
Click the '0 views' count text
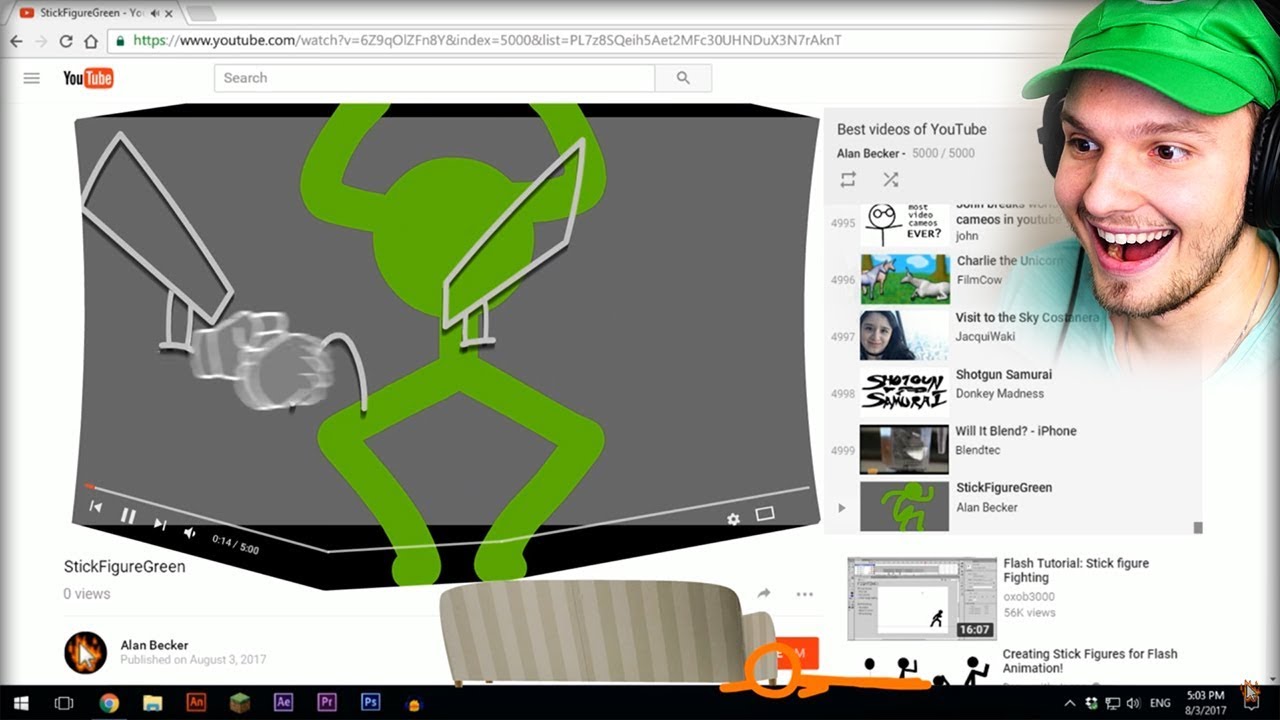pyautogui.click(x=87, y=594)
